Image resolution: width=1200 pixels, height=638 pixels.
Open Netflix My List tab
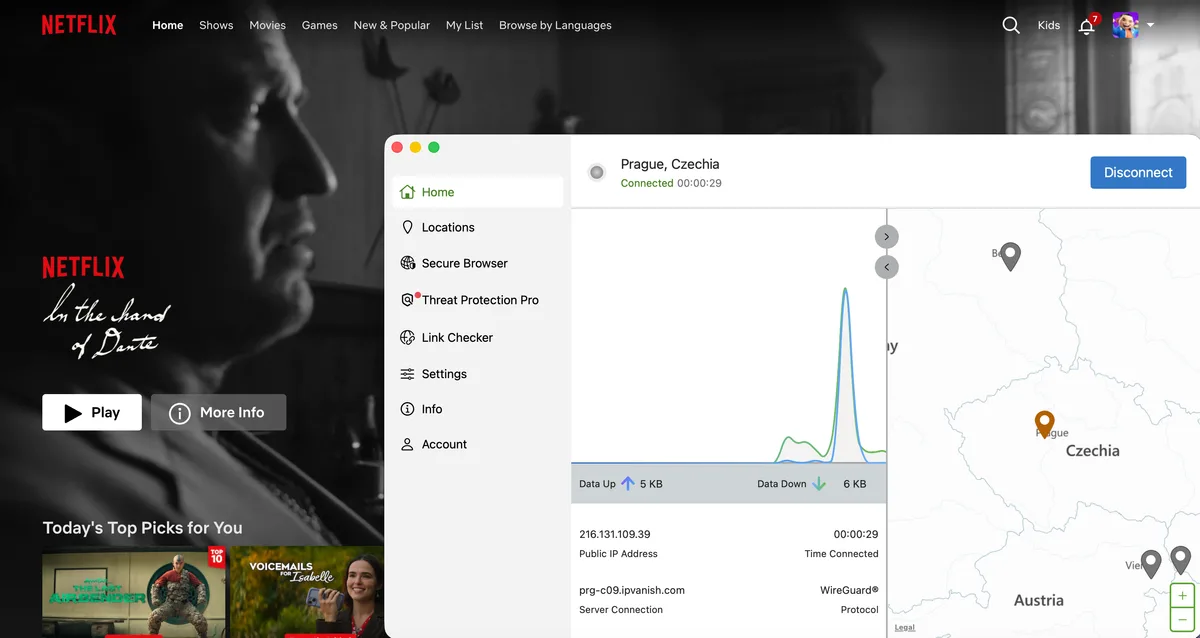pos(464,25)
